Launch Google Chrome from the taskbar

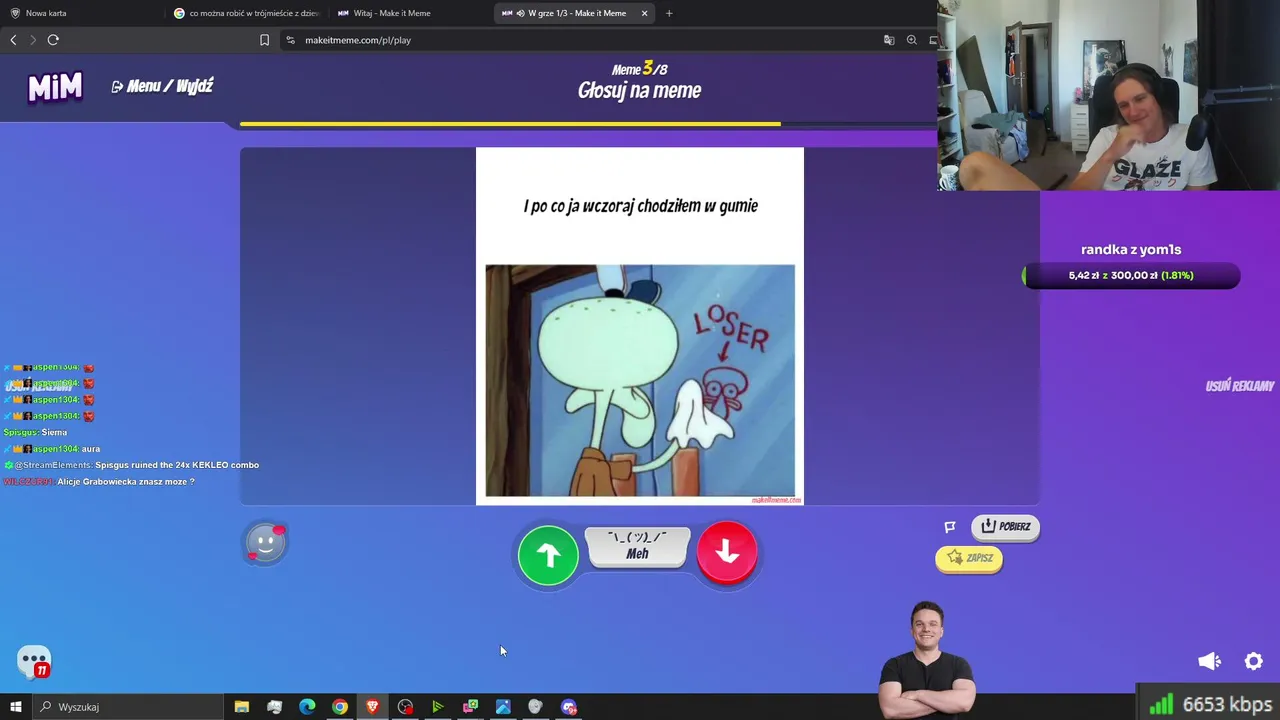coord(340,707)
